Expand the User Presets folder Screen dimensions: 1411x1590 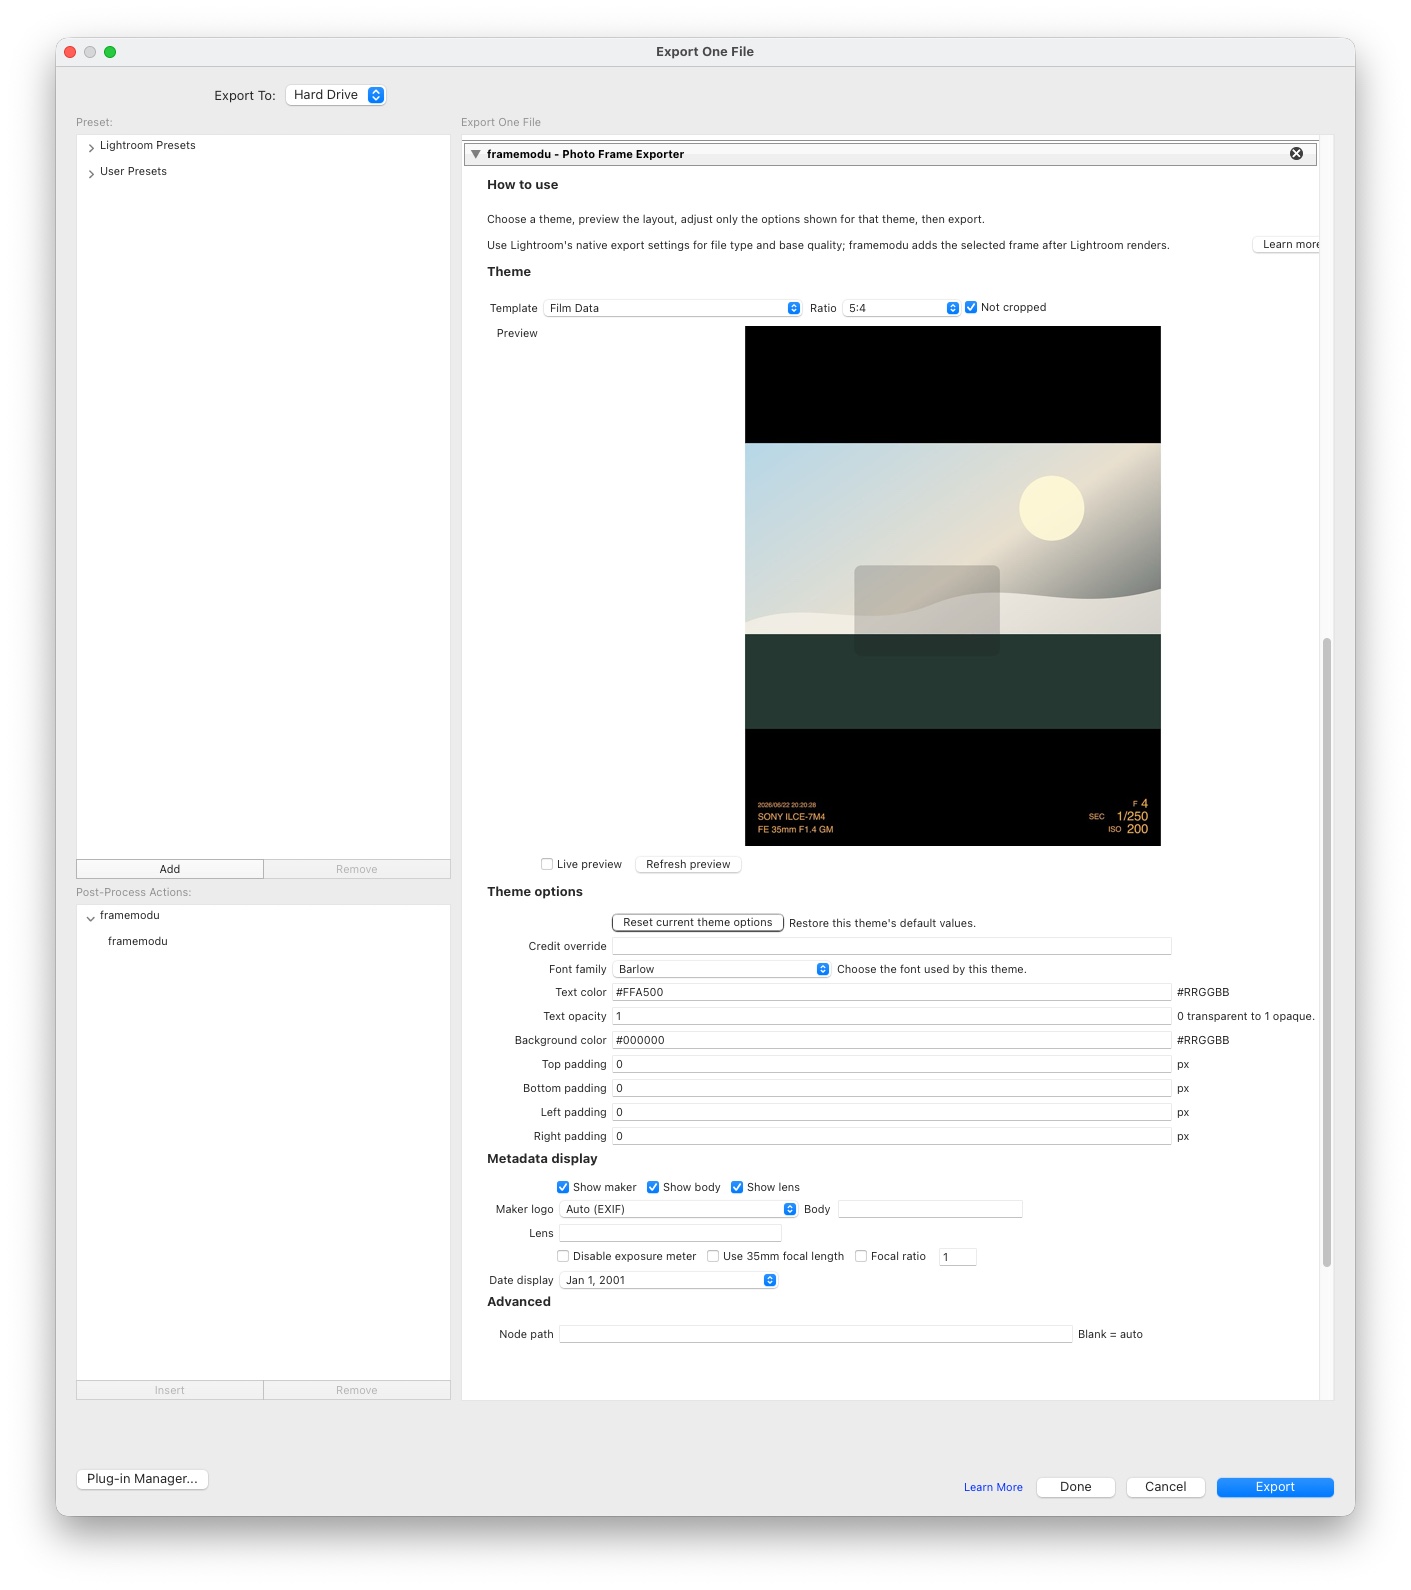(x=91, y=173)
